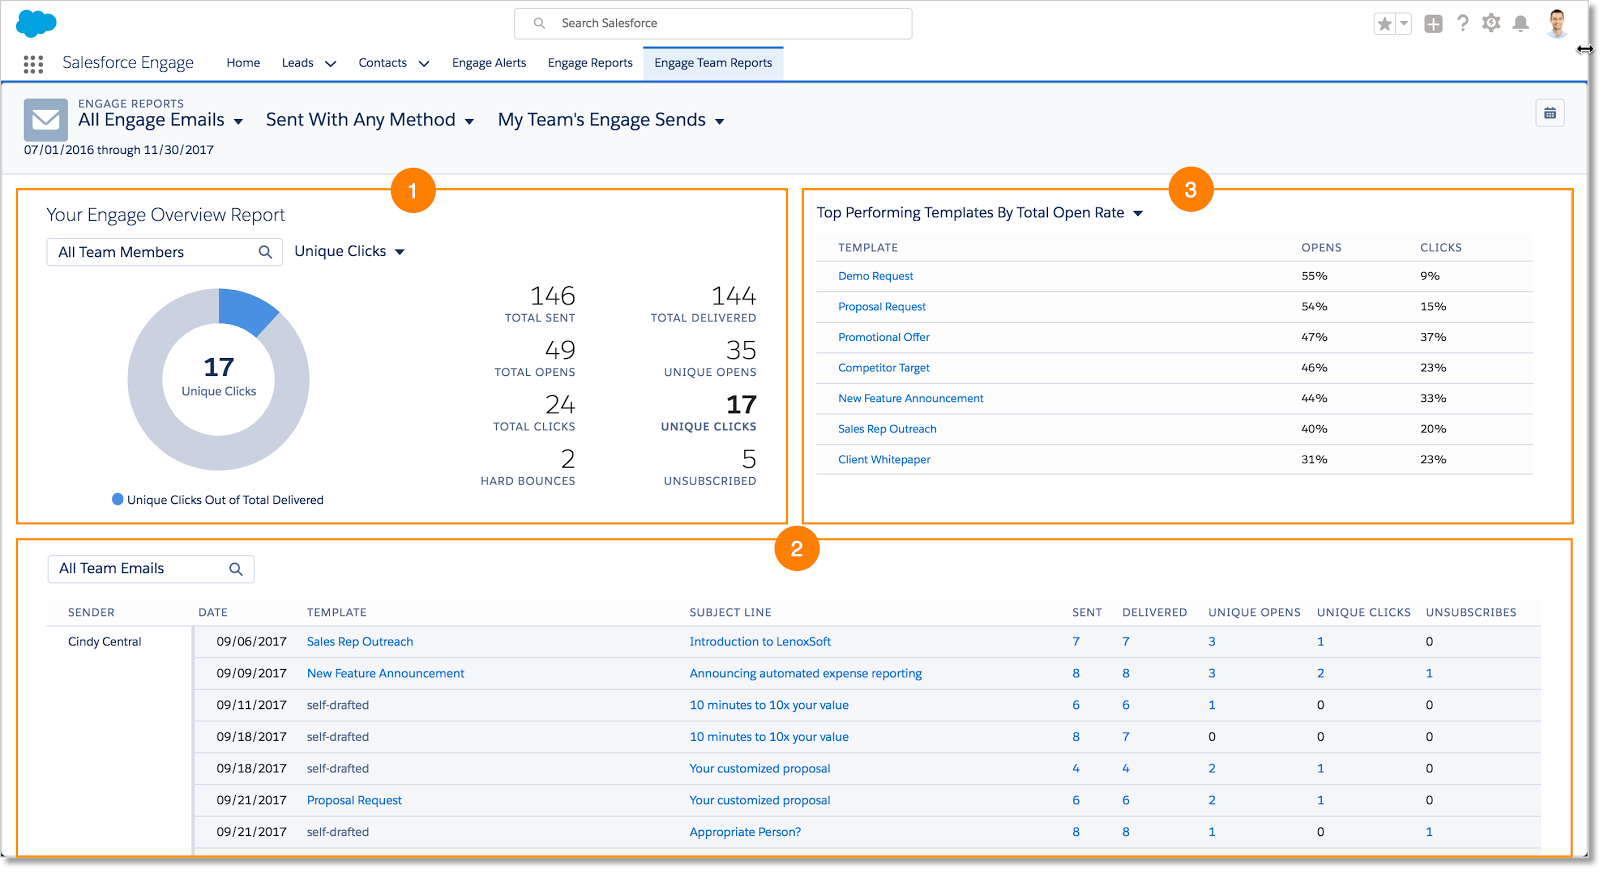Click the search icon in All Team Members field
The width and height of the screenshot is (1600, 878).
pos(265,252)
